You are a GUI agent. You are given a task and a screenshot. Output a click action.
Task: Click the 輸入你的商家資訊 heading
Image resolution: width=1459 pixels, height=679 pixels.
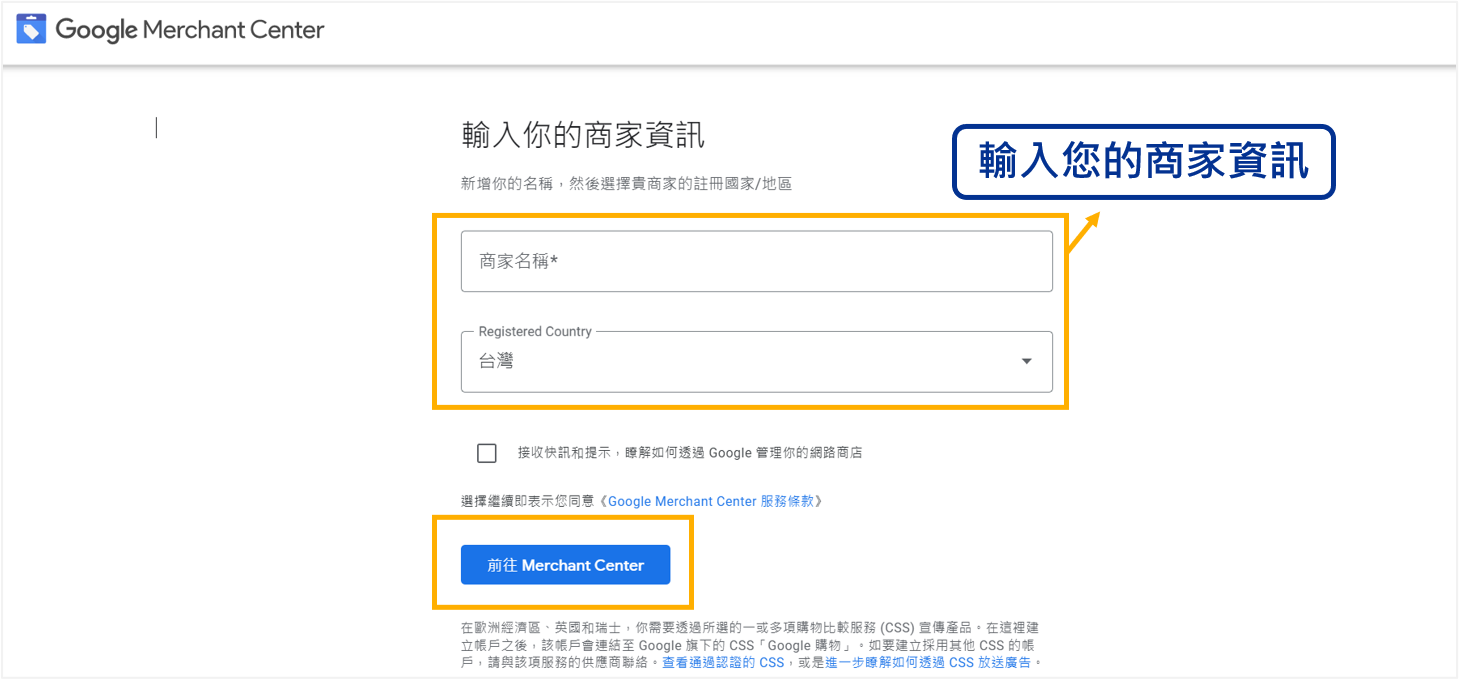tap(583, 135)
